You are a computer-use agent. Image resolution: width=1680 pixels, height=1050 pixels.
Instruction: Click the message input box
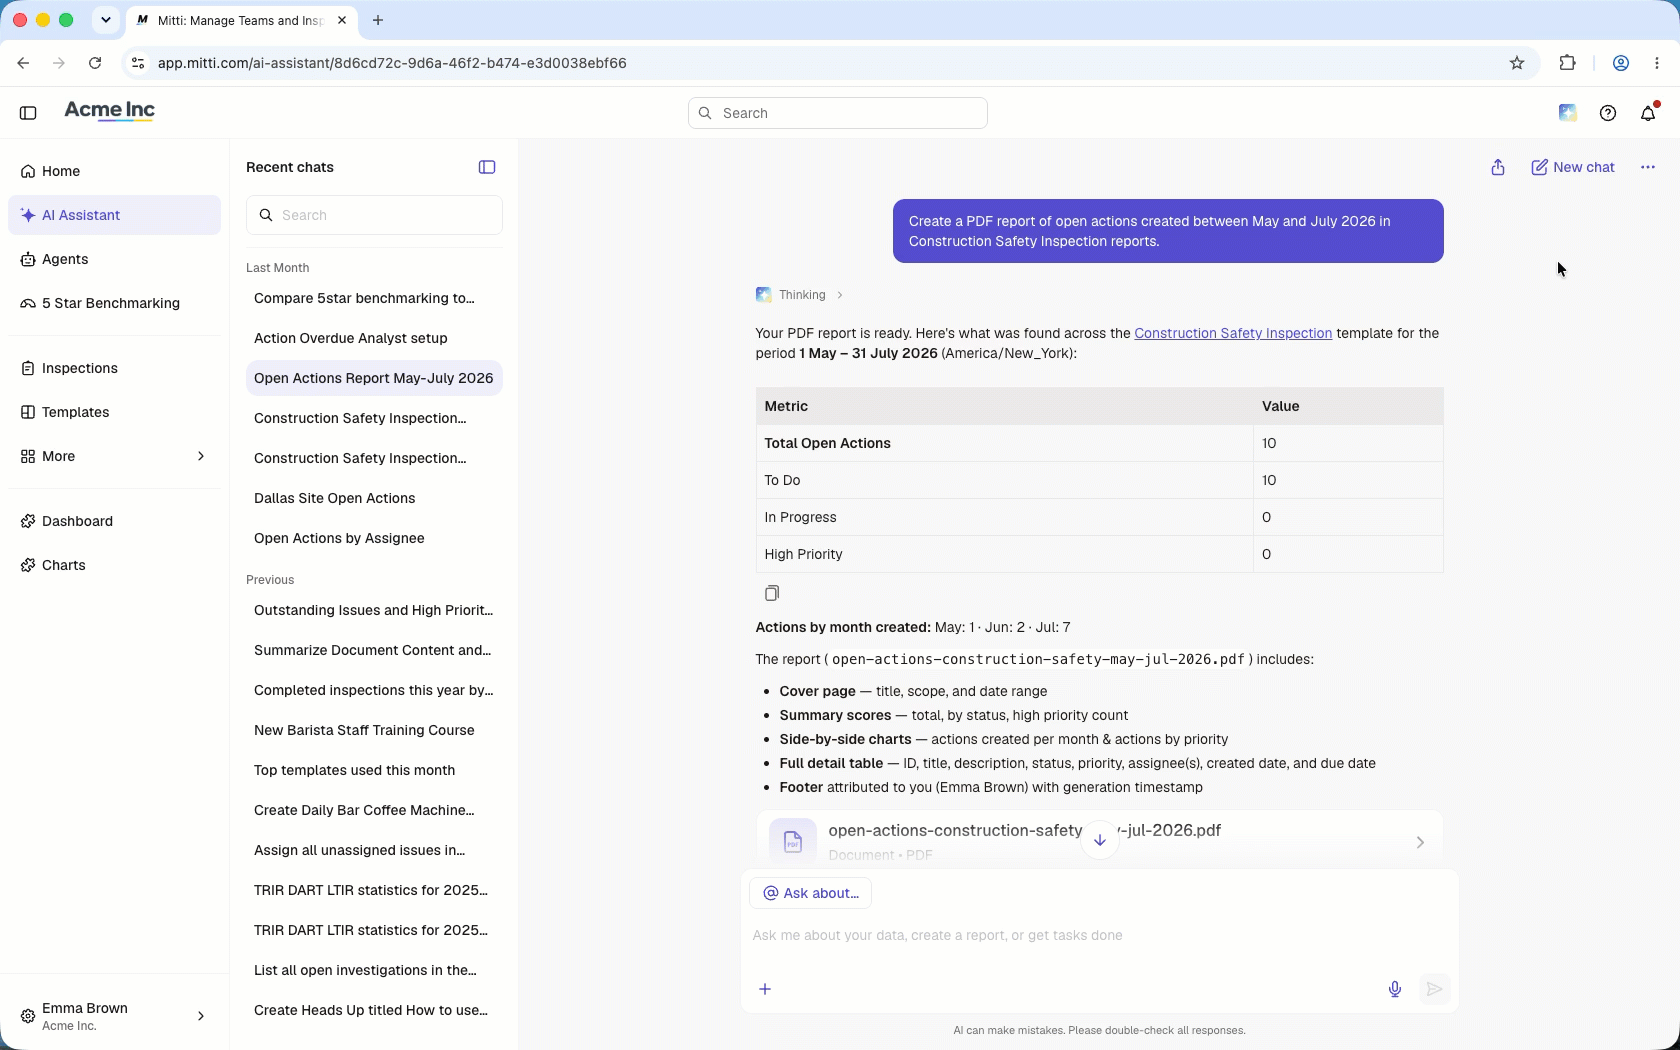click(x=1099, y=936)
